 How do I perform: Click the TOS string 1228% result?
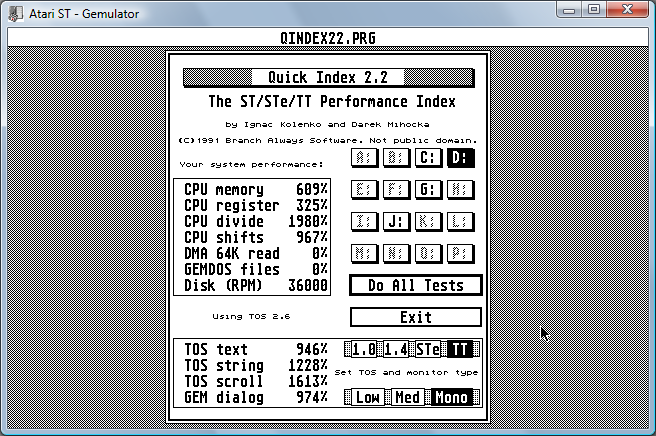tap(256, 365)
